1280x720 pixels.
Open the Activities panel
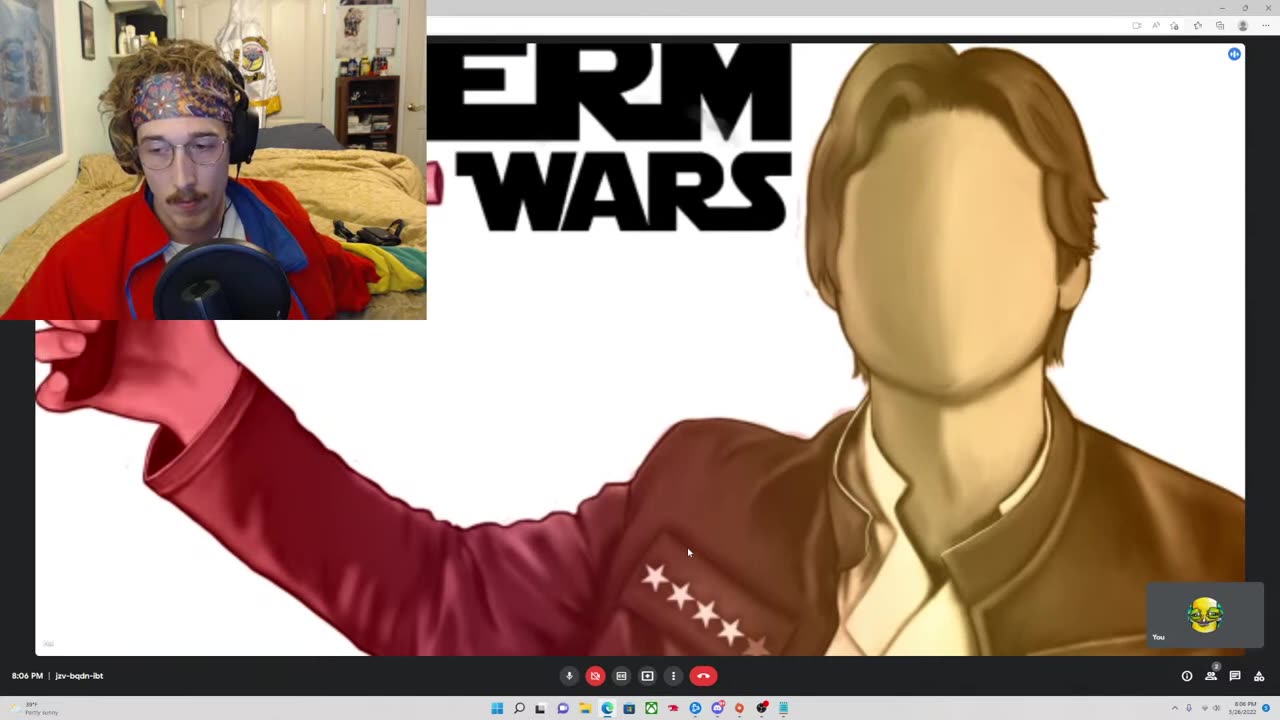(1259, 676)
